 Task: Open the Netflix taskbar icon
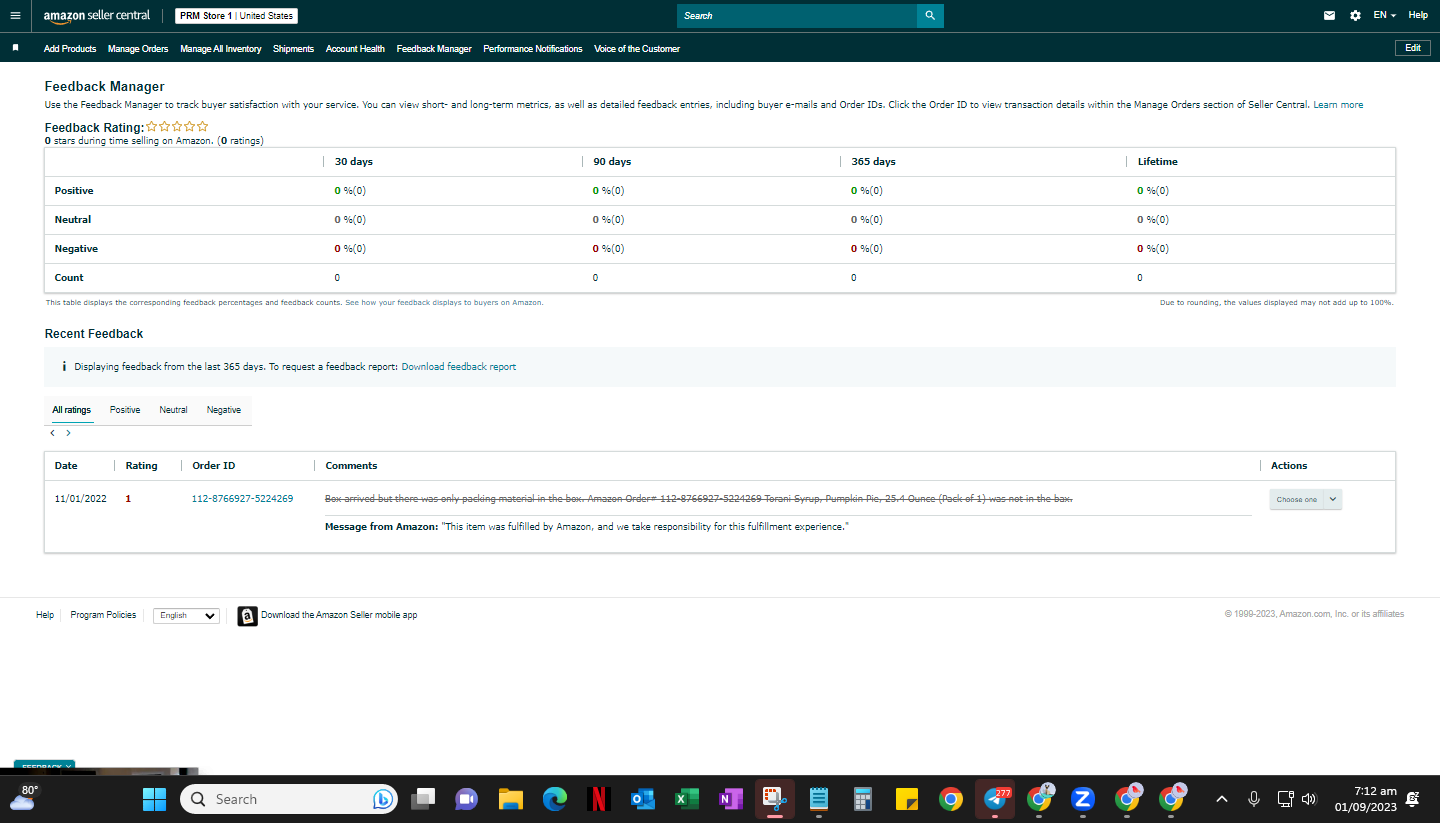598,799
